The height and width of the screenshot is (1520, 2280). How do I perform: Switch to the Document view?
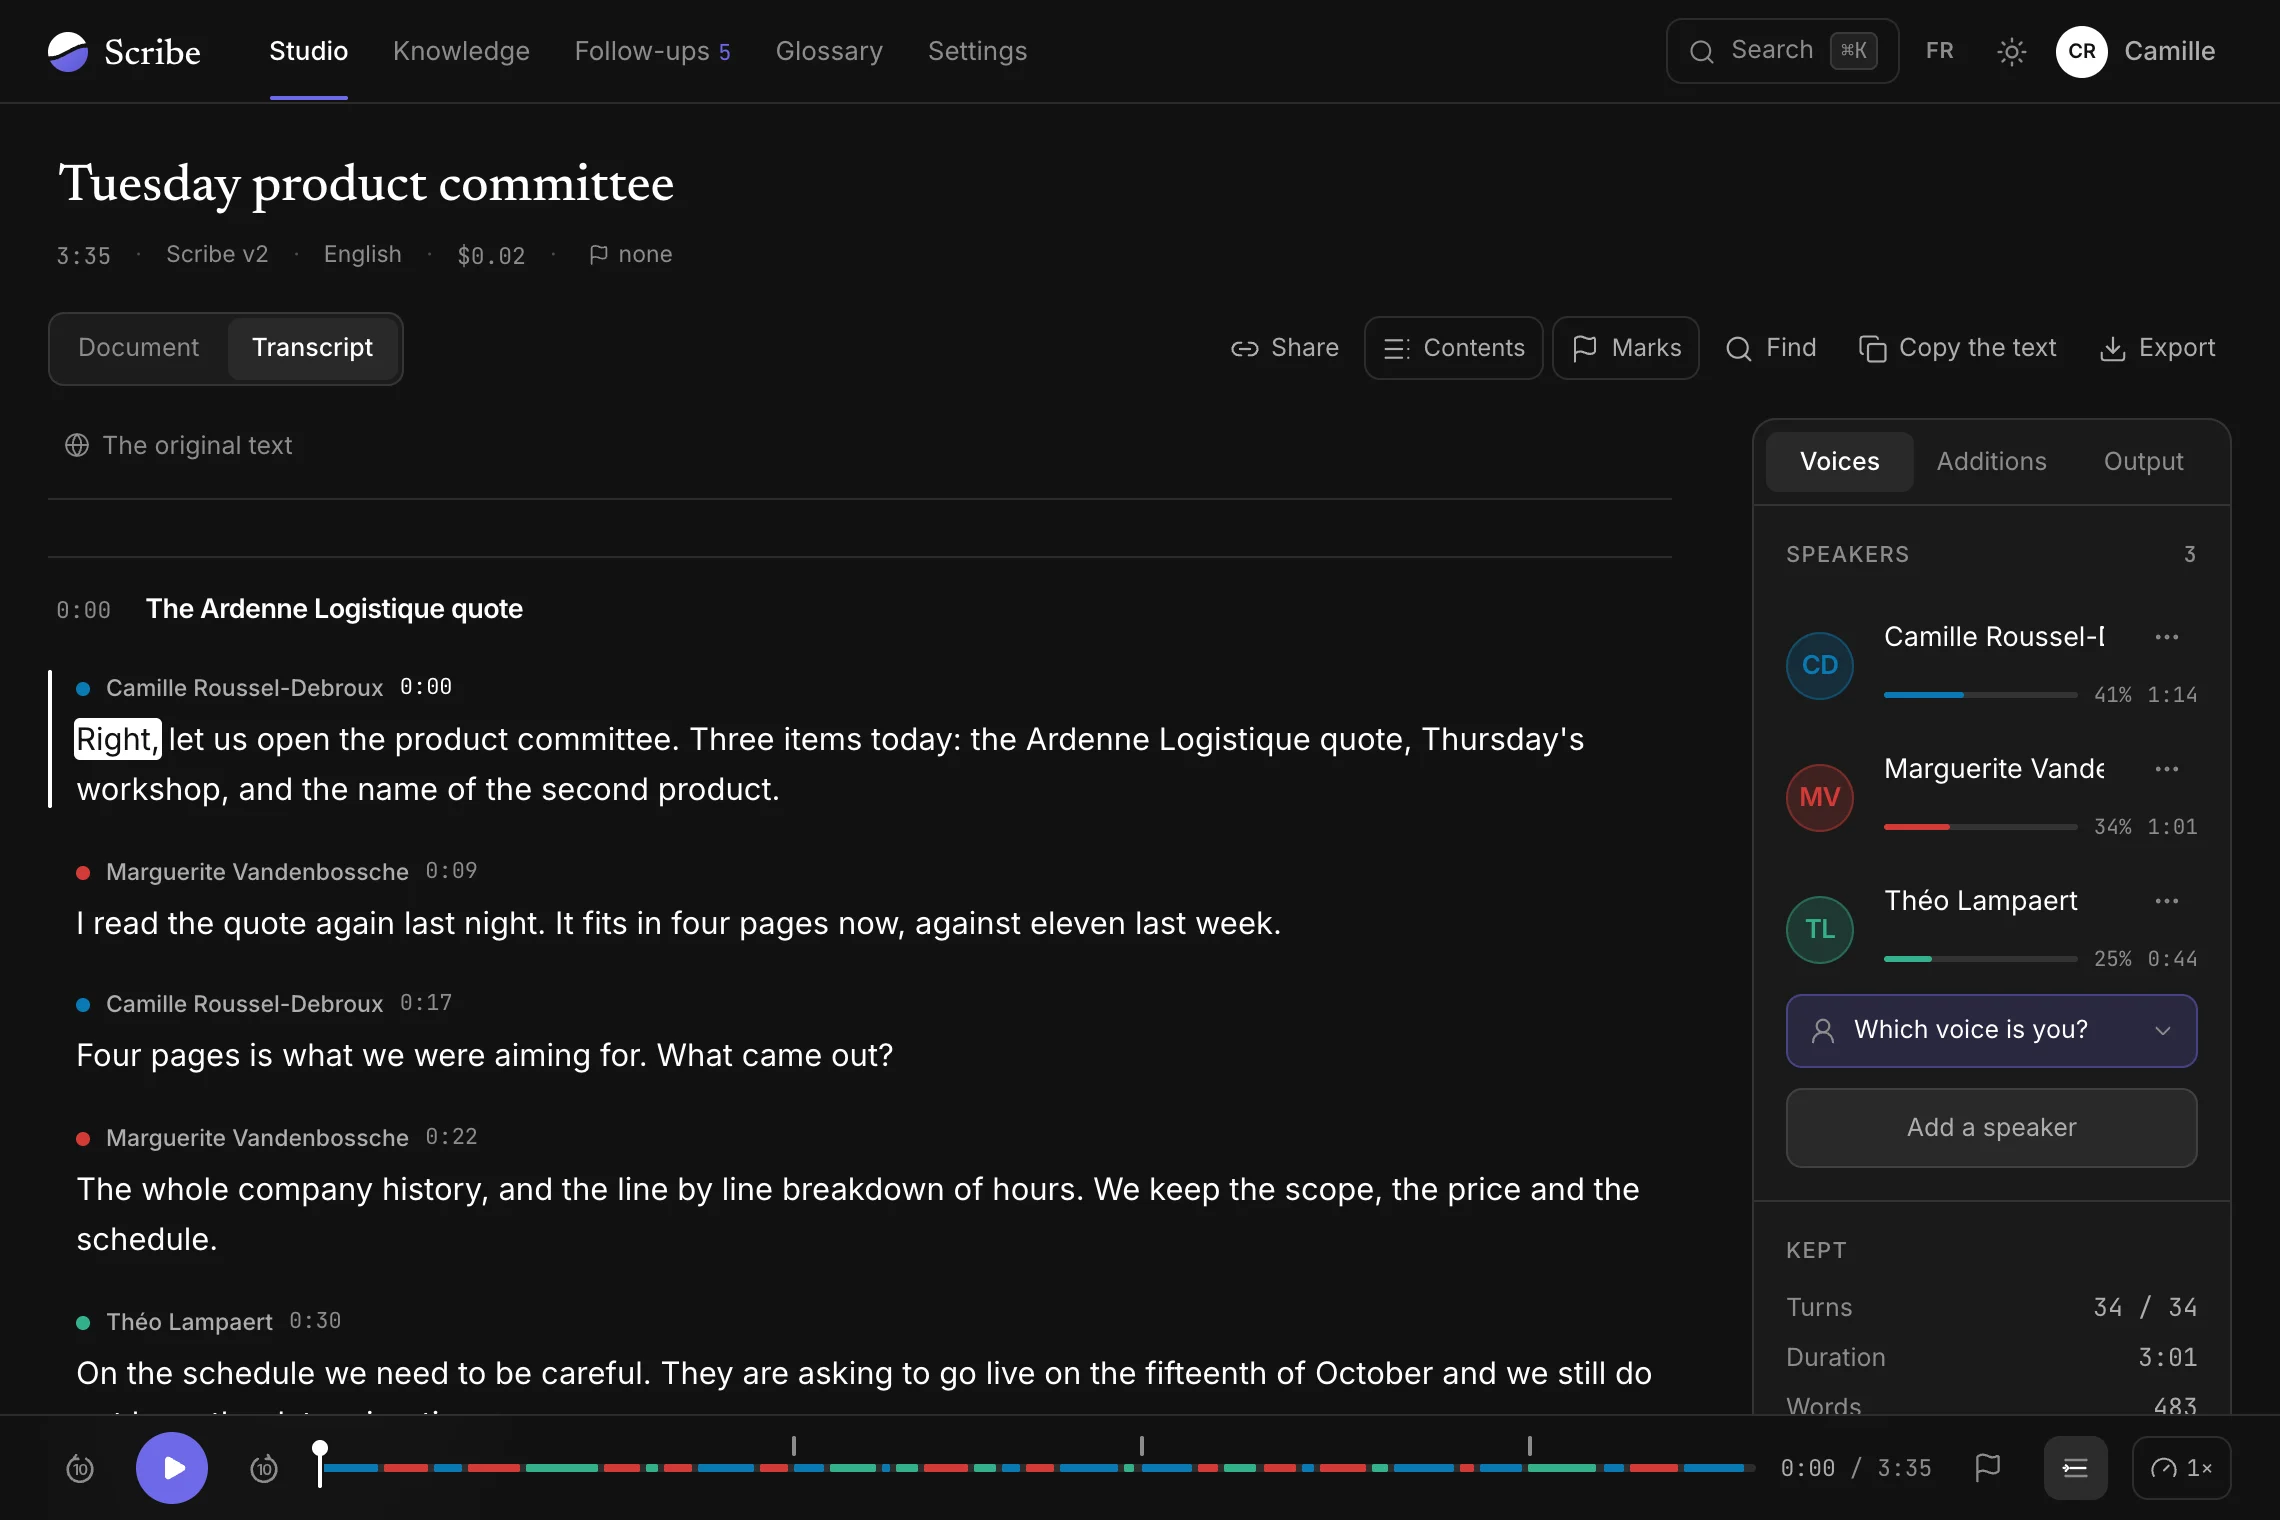tap(139, 348)
